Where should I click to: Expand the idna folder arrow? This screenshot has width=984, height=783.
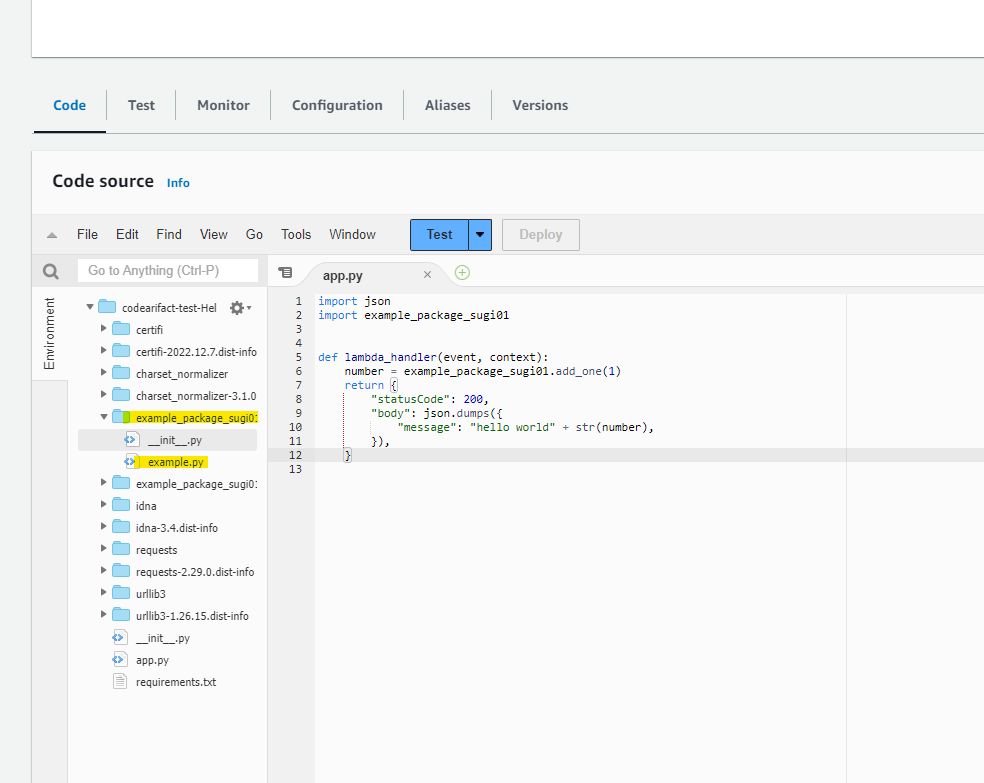click(104, 504)
